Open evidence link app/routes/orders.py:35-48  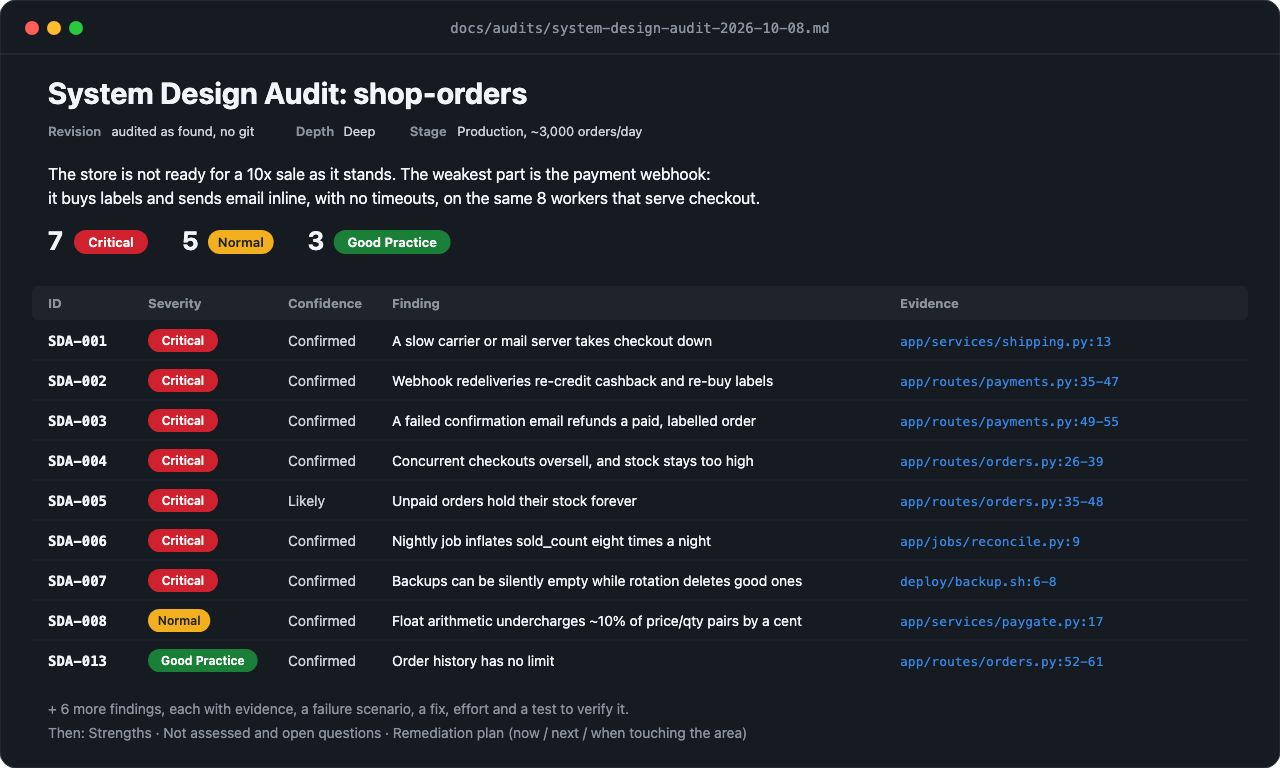tap(1001, 502)
